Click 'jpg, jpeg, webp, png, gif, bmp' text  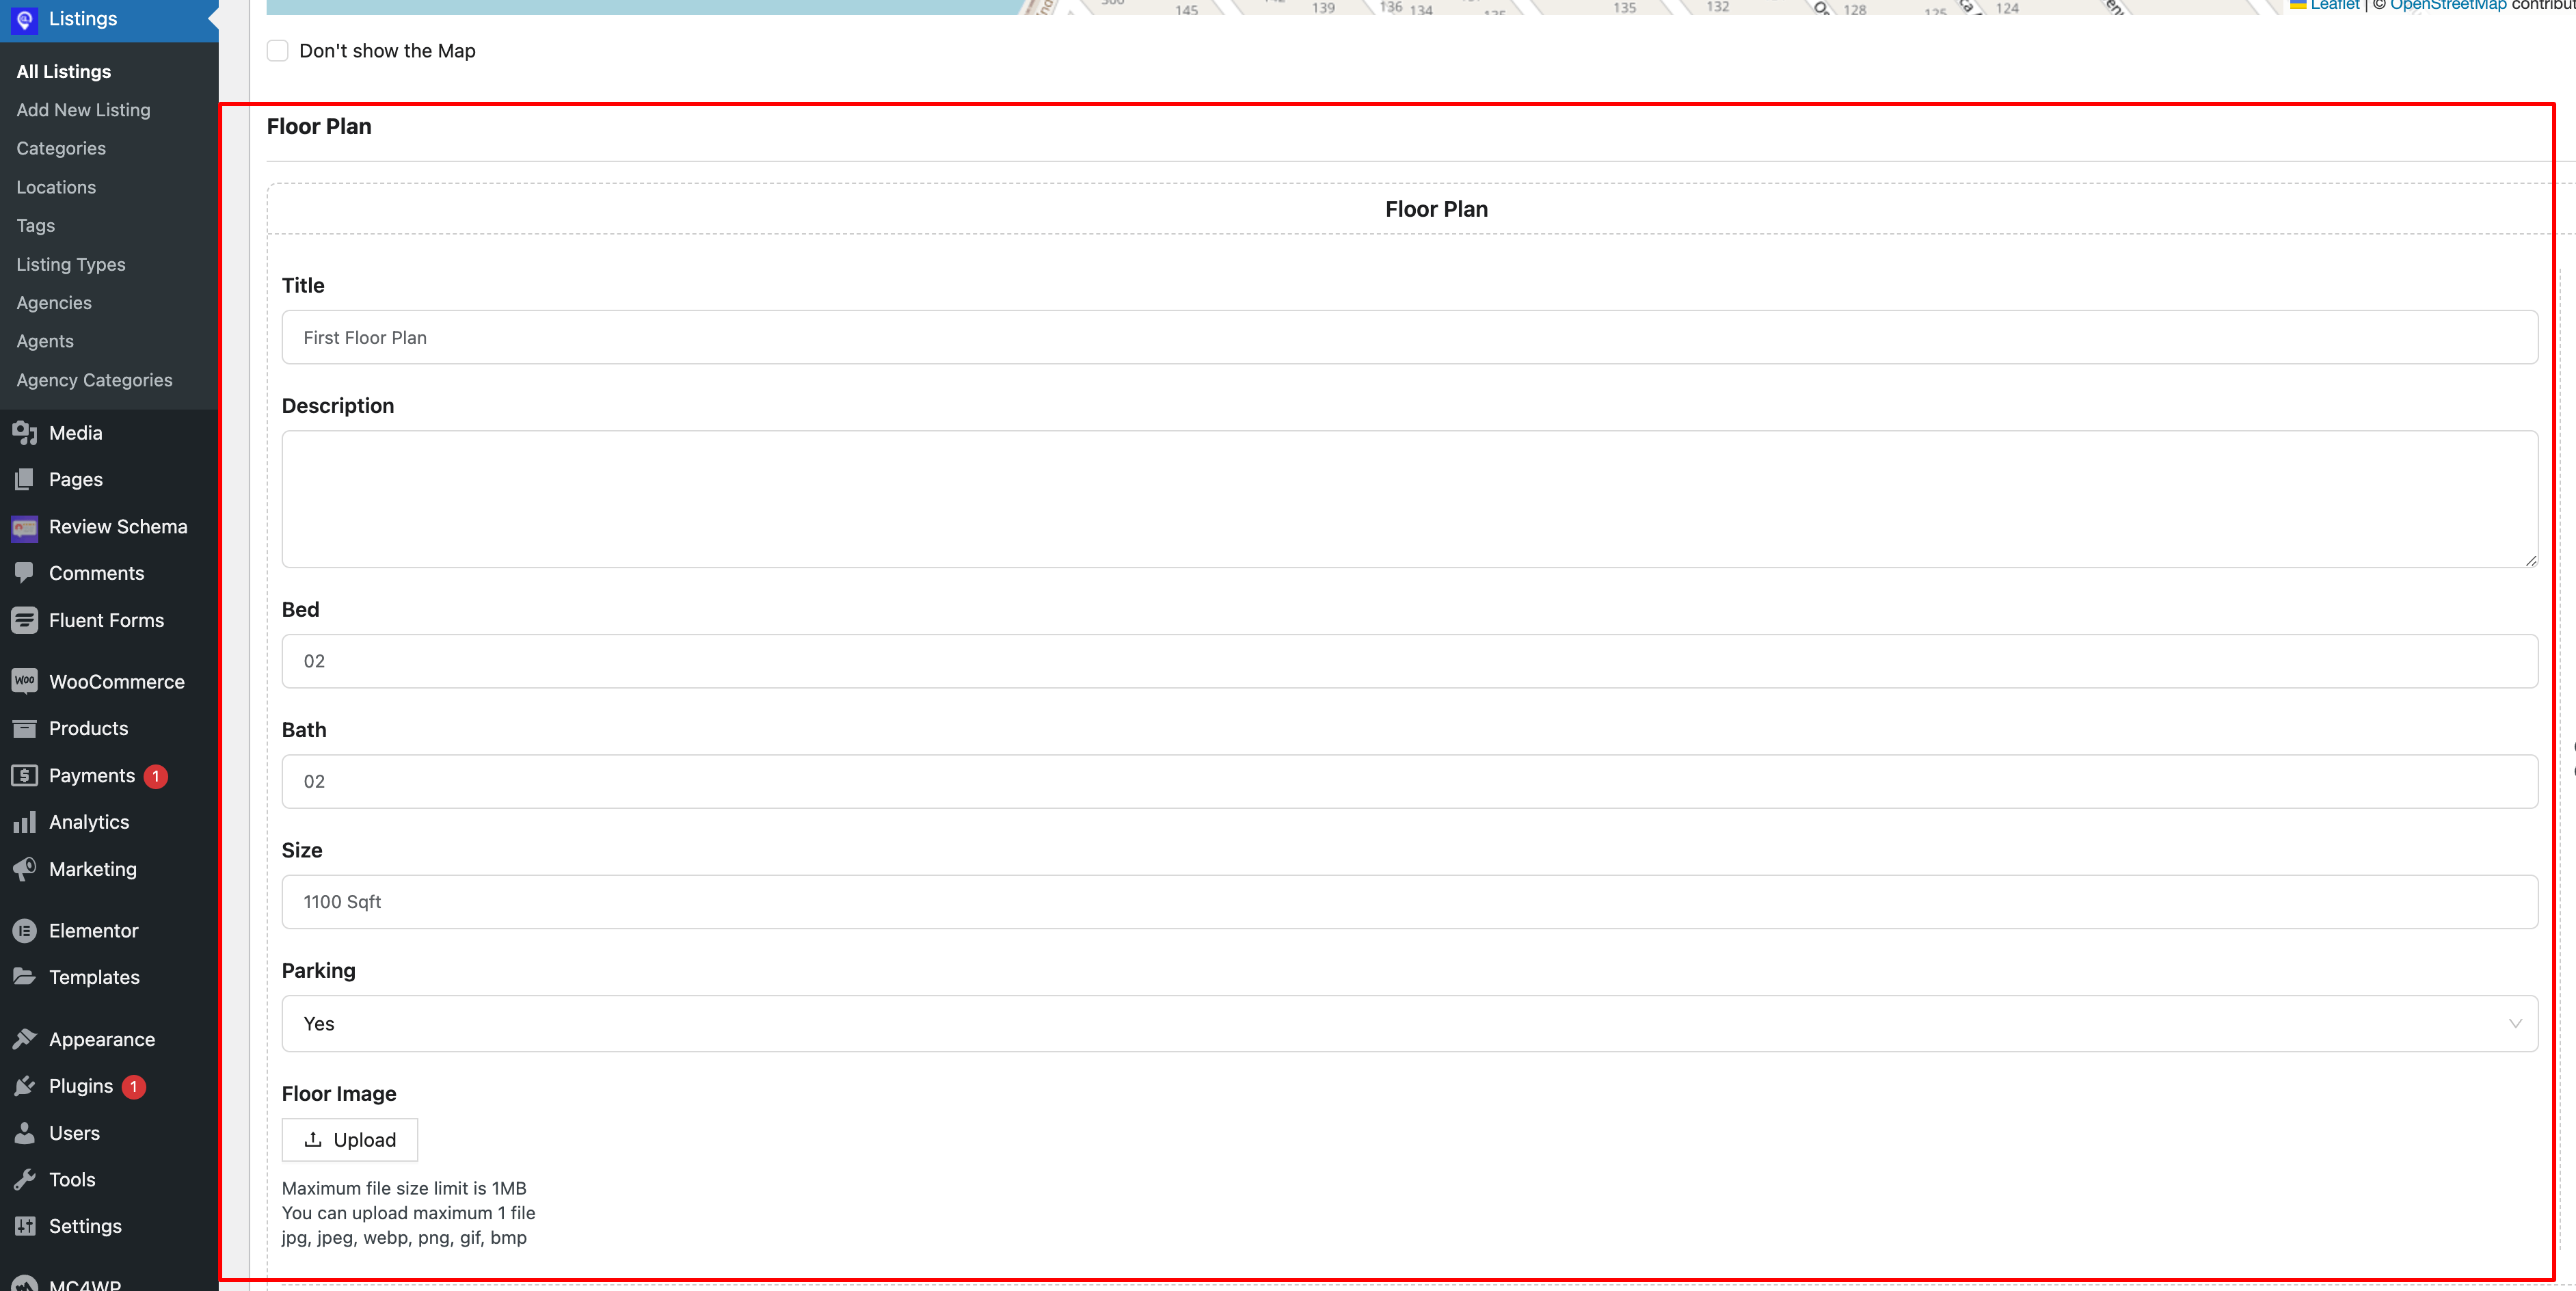coord(404,1238)
